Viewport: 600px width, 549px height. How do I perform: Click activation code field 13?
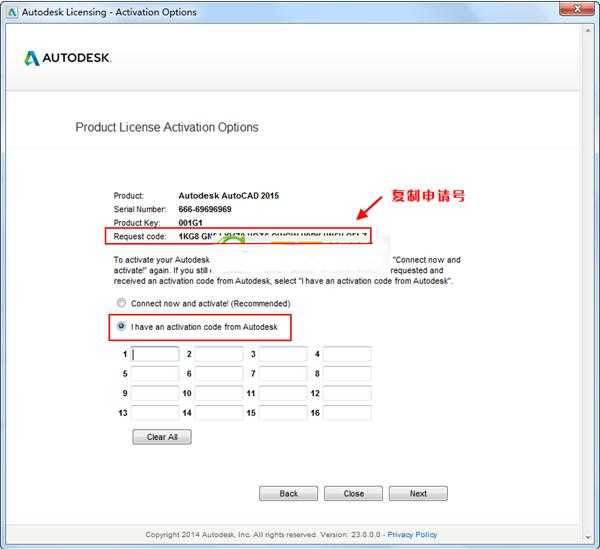[x=155, y=413]
